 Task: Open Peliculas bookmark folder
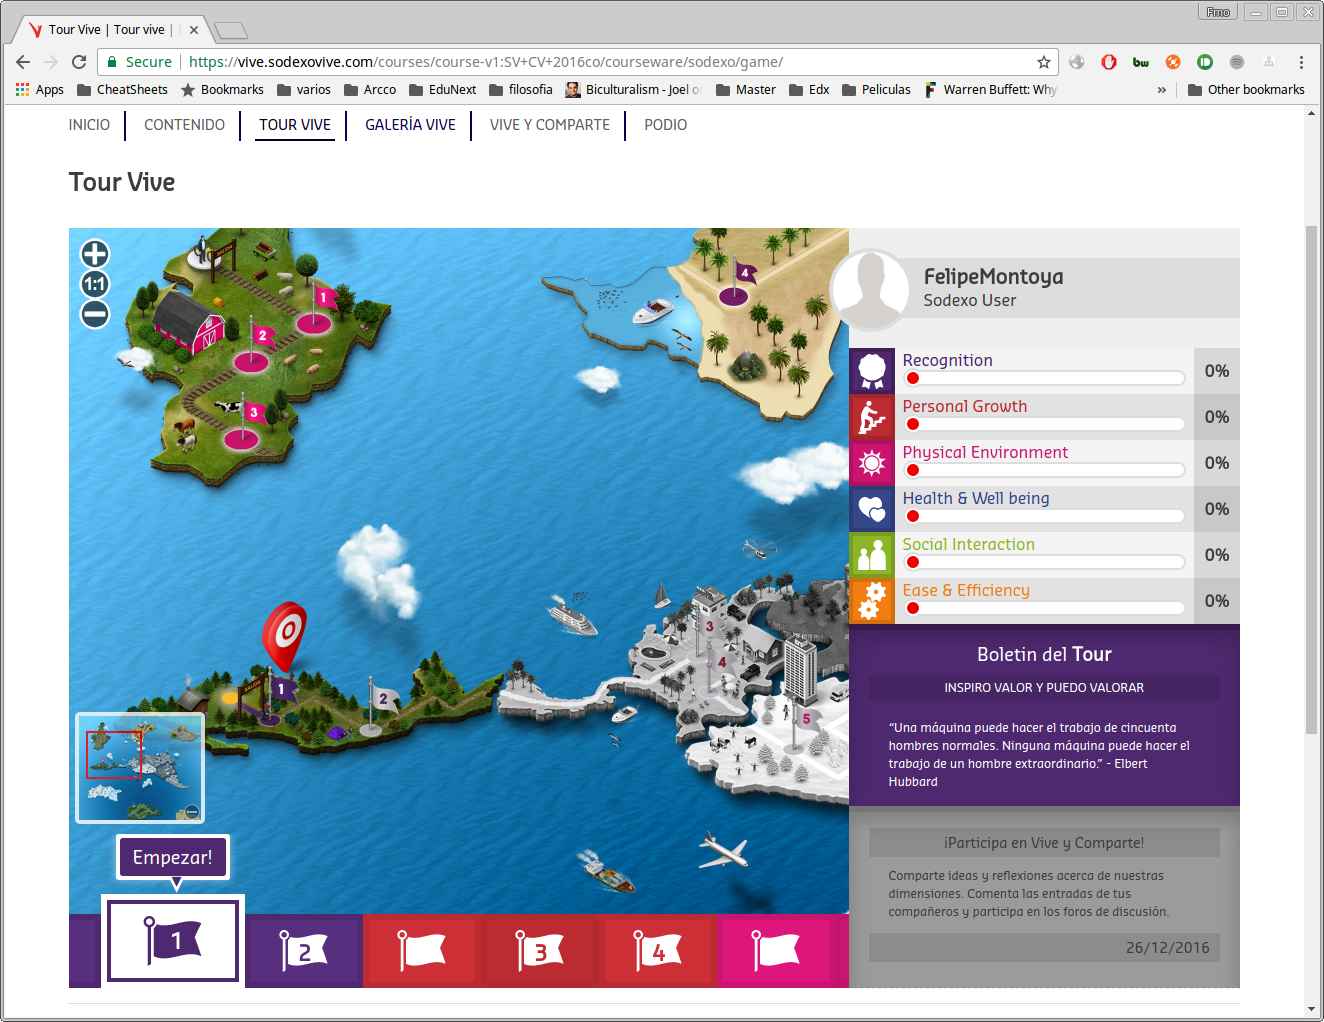click(x=877, y=89)
